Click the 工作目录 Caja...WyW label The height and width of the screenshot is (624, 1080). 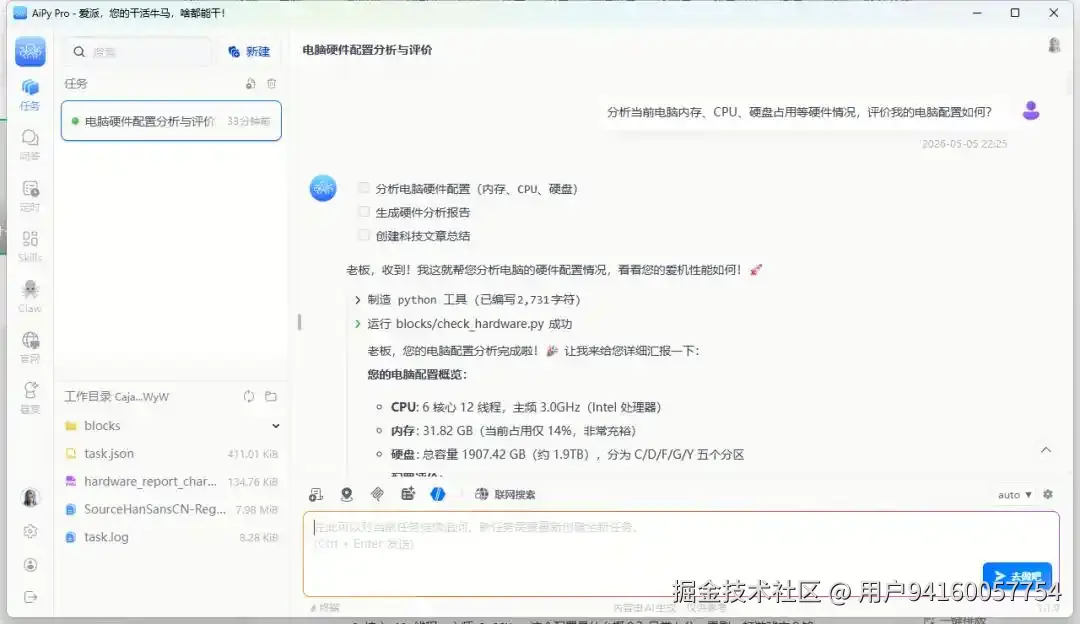(x=116, y=396)
